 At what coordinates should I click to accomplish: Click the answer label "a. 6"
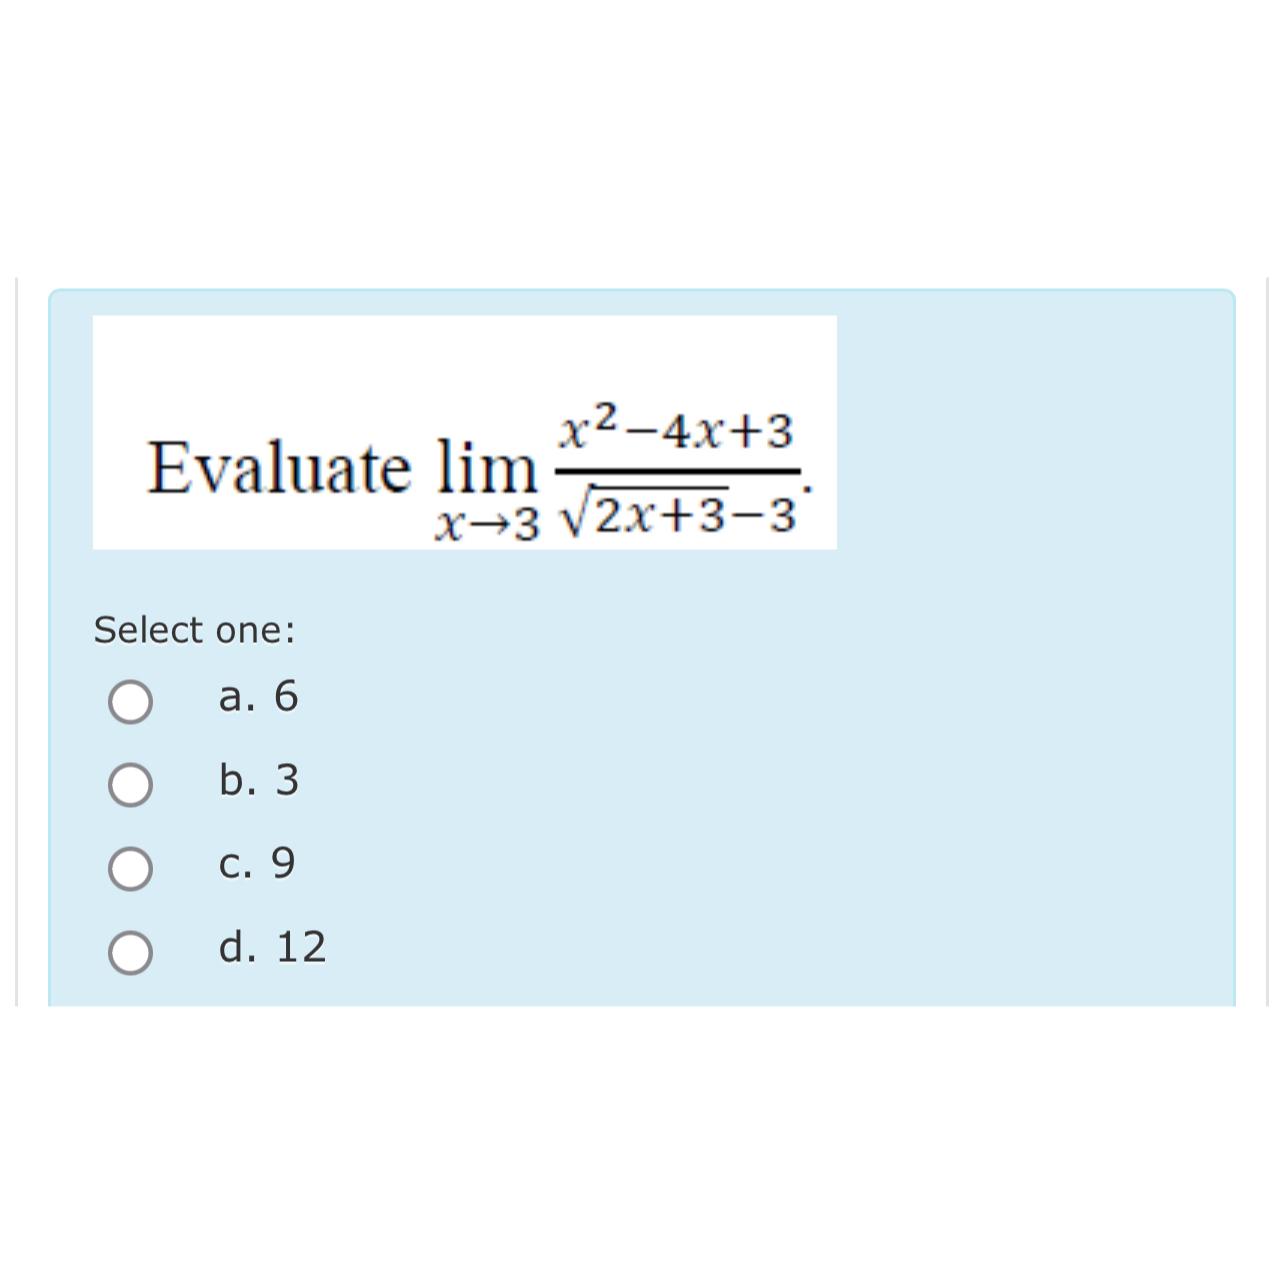[258, 698]
